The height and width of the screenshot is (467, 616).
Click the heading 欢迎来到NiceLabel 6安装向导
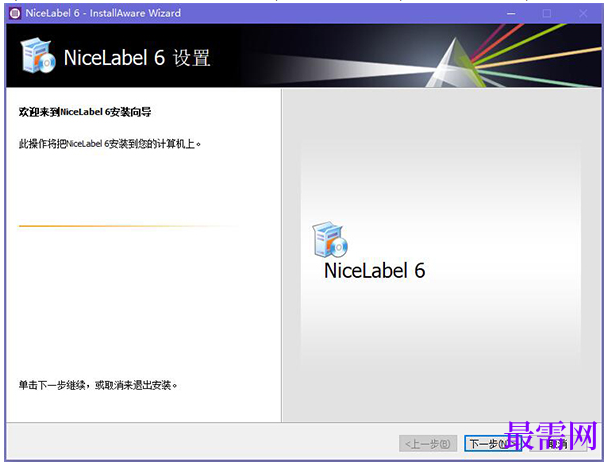click(x=85, y=112)
